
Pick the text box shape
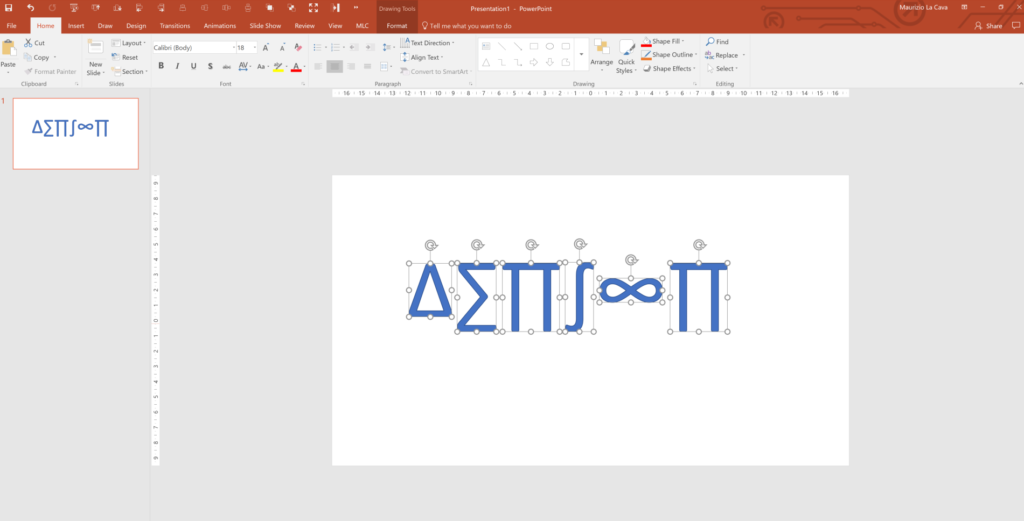pyautogui.click(x=486, y=46)
